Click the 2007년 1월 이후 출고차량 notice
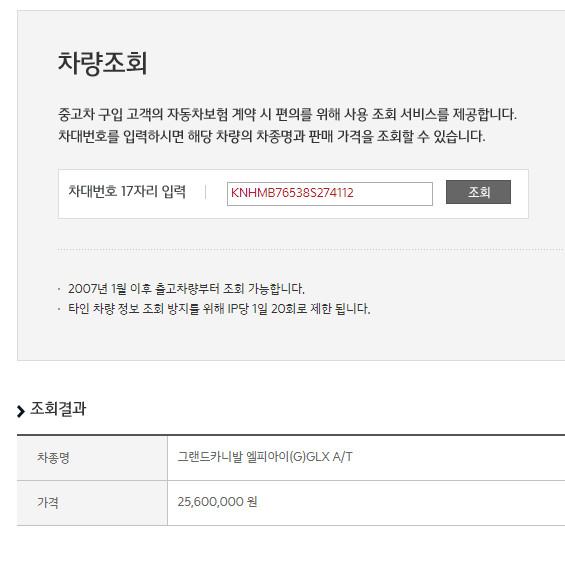 click(186, 289)
